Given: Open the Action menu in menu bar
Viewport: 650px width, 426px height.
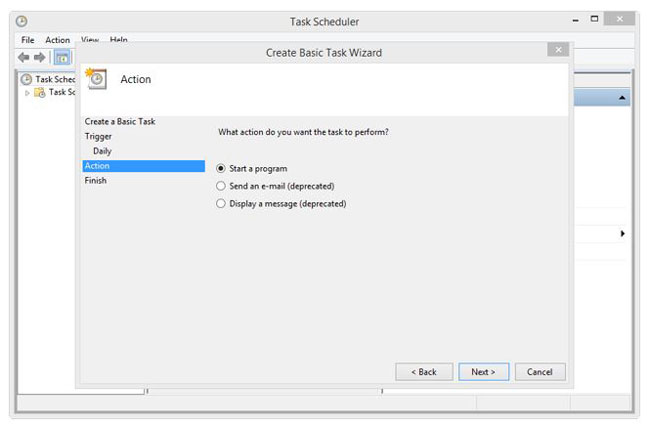Looking at the screenshot, I should [x=57, y=40].
